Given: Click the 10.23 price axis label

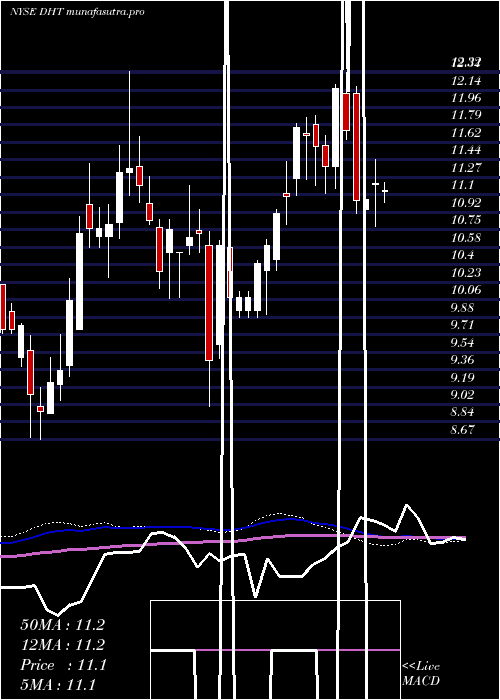Looking at the screenshot, I should coord(466,273).
